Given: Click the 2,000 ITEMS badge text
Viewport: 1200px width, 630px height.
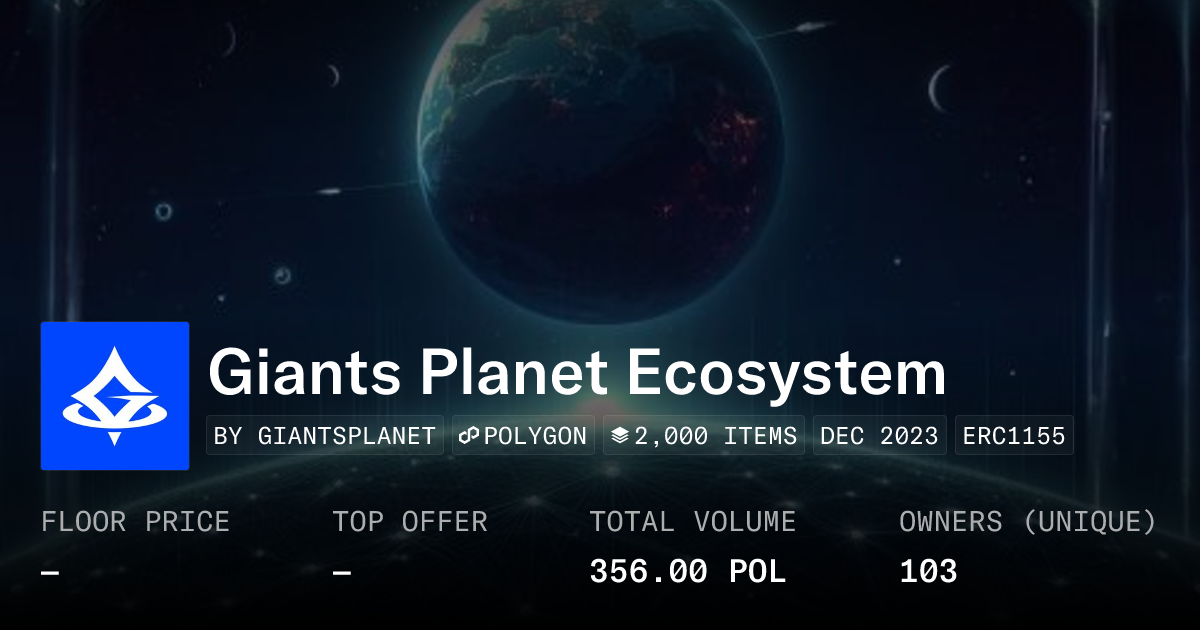Looking at the screenshot, I should pyautogui.click(x=716, y=436).
